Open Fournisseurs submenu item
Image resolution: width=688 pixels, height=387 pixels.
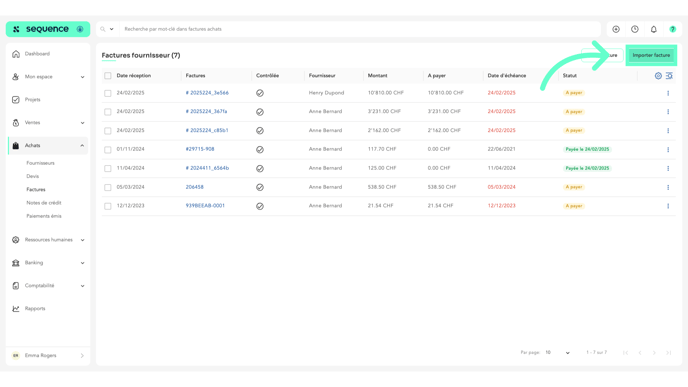click(40, 163)
